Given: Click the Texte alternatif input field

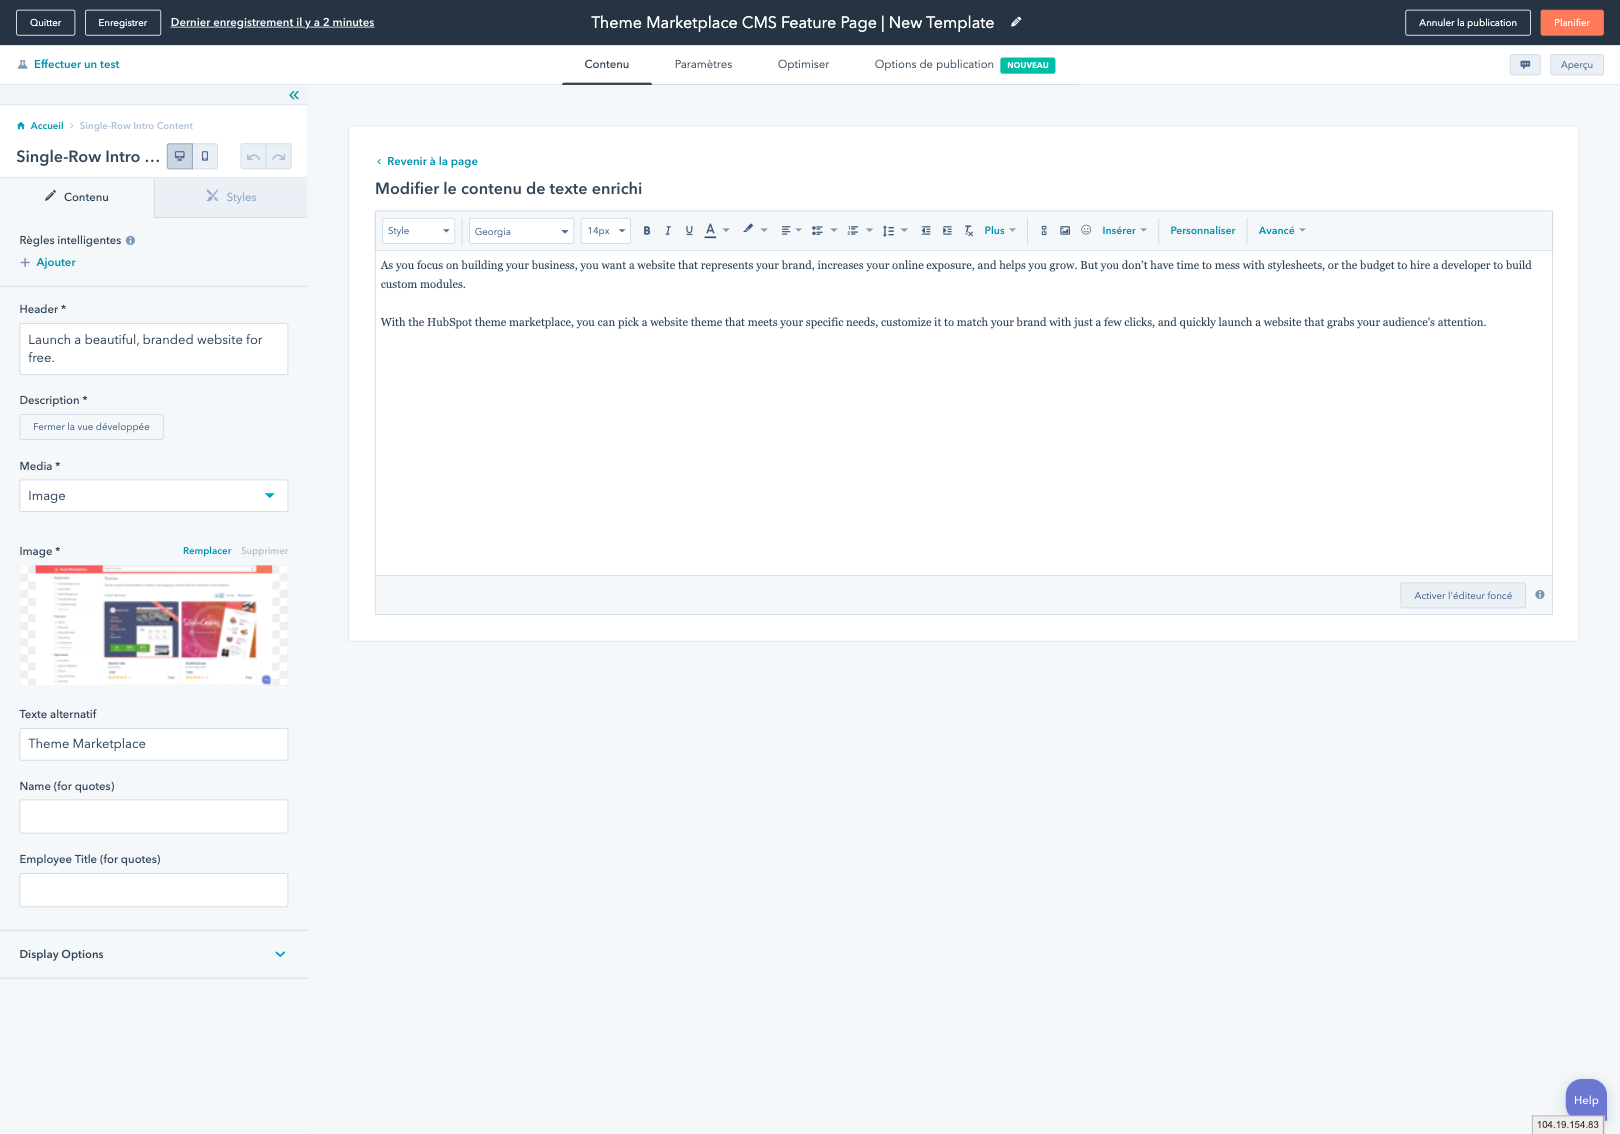Looking at the screenshot, I should (x=154, y=744).
